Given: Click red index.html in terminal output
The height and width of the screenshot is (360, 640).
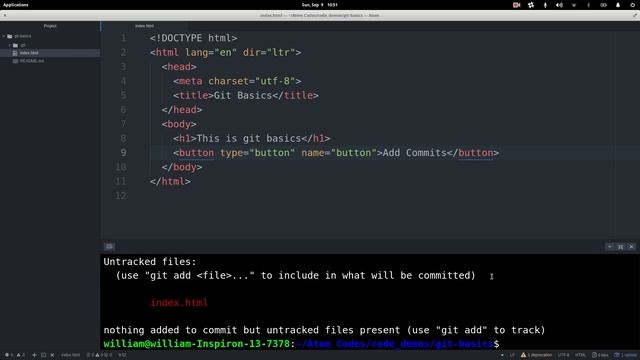Looking at the screenshot, I should pos(179,303).
